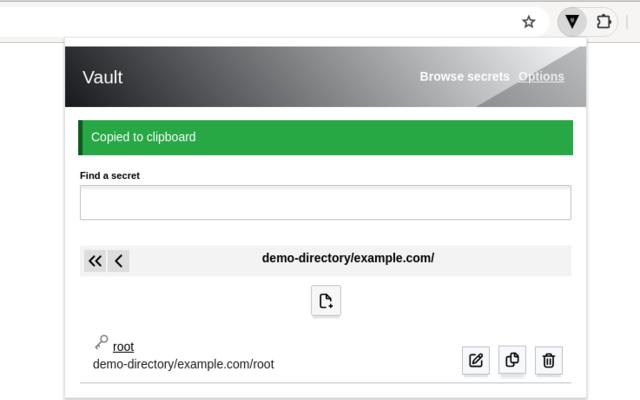Copy the root secret to clipboard
The width and height of the screenshot is (640, 400).
coord(512,360)
